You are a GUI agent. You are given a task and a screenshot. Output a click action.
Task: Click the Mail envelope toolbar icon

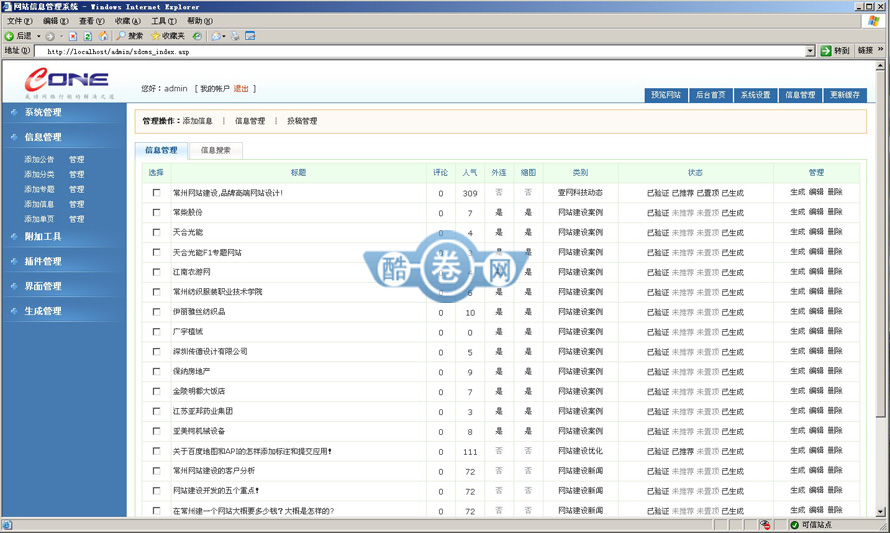click(216, 36)
